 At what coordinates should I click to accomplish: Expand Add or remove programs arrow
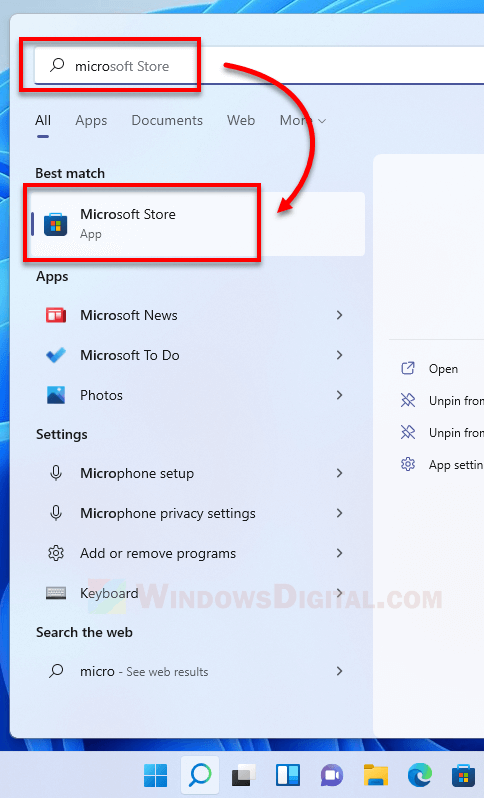pos(339,553)
